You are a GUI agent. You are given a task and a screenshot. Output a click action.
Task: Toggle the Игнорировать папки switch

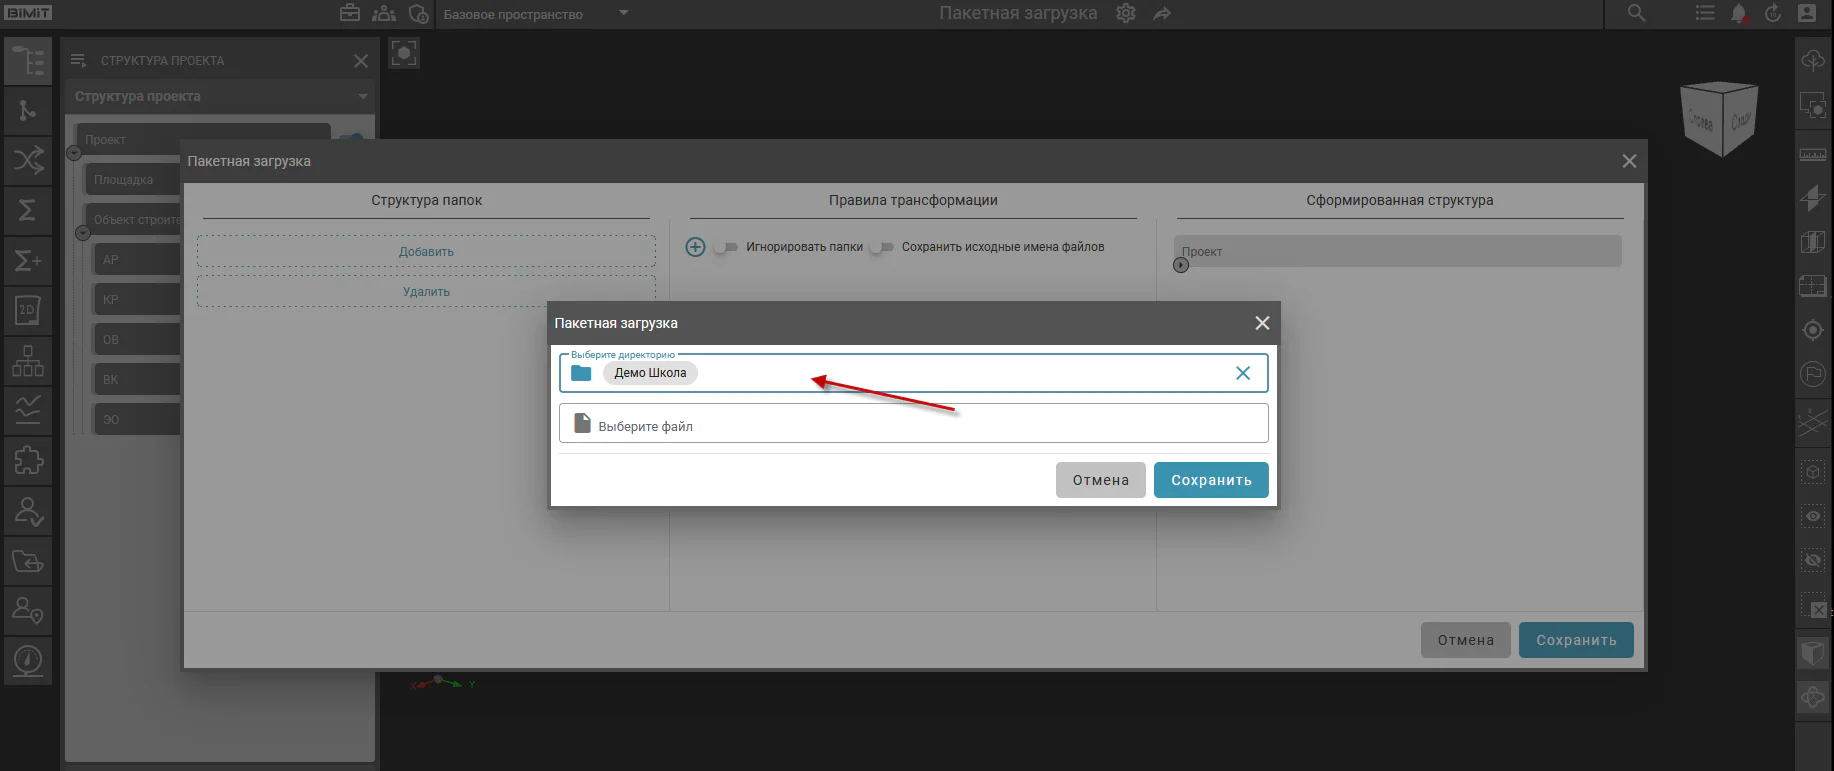pyautogui.click(x=725, y=247)
